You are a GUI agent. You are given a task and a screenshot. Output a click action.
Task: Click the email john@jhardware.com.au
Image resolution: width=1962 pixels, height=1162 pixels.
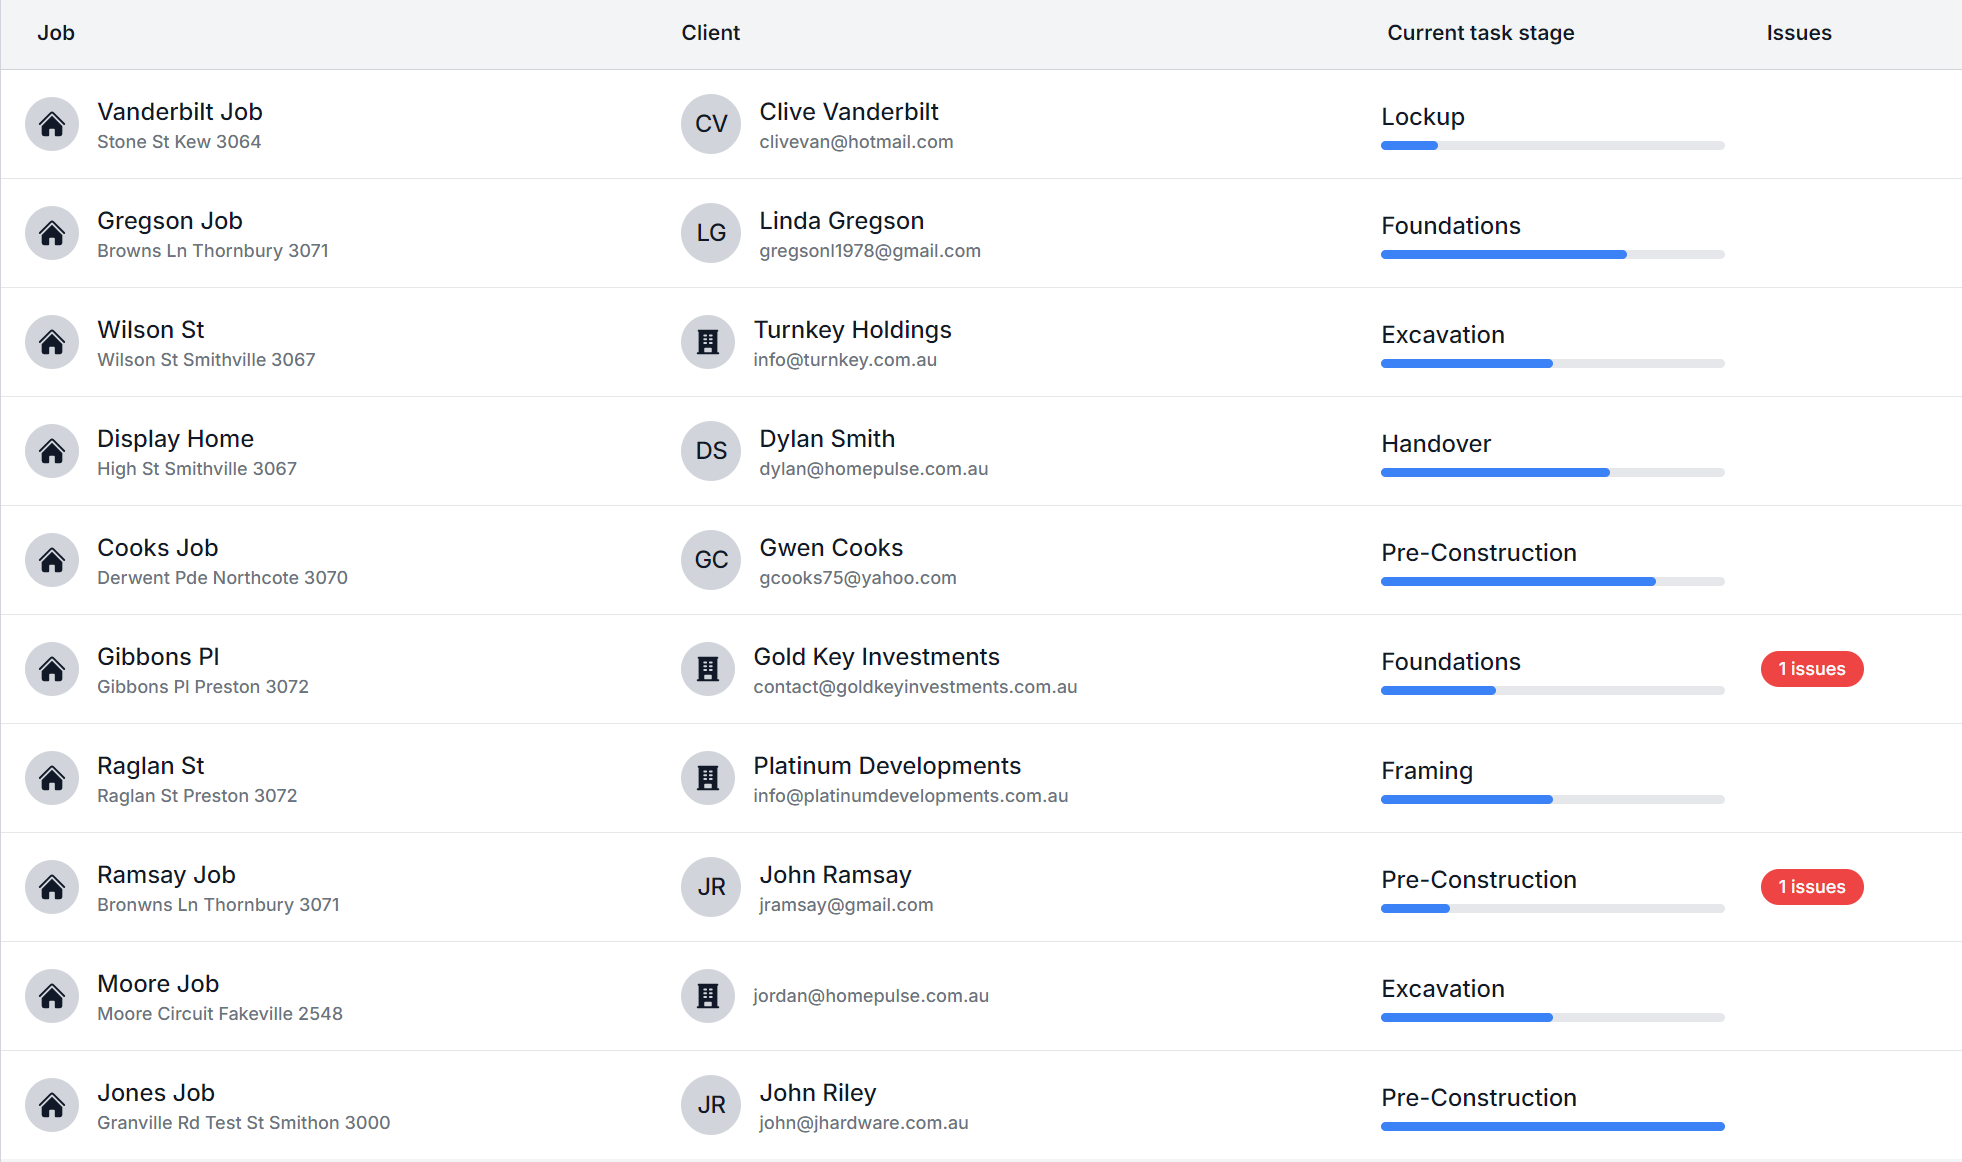864,1123
